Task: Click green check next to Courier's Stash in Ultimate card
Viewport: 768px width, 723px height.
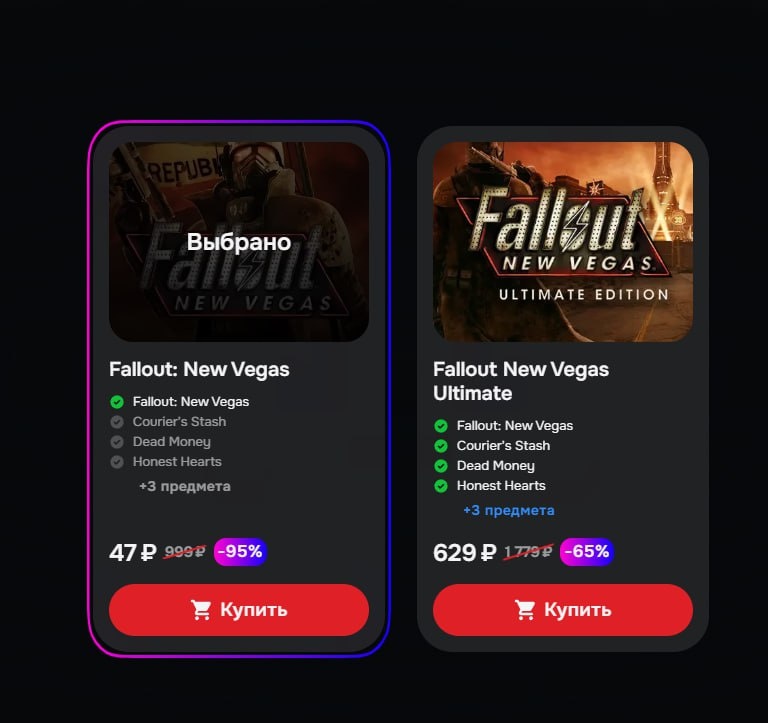Action: [x=441, y=446]
